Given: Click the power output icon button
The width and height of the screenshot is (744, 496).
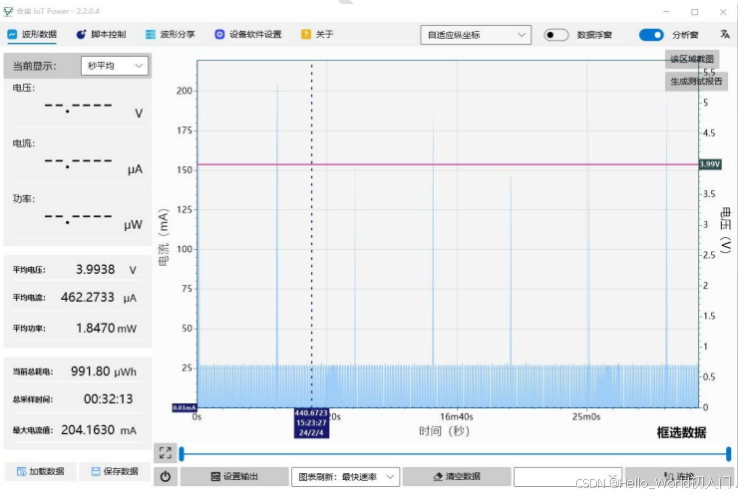Looking at the screenshot, I should pyautogui.click(x=165, y=477).
